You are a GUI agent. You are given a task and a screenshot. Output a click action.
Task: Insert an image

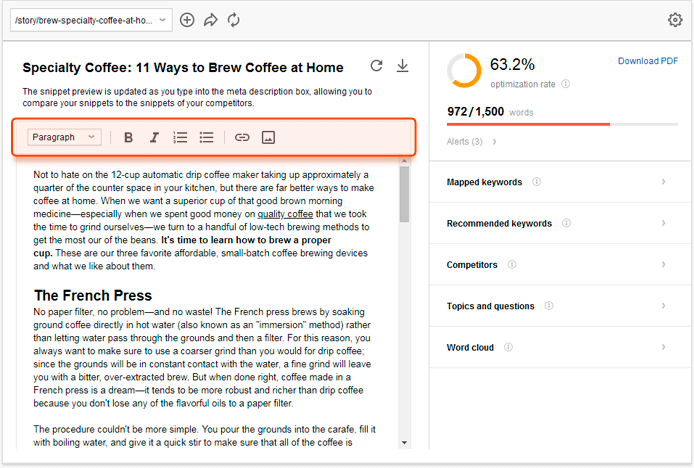pos(268,137)
